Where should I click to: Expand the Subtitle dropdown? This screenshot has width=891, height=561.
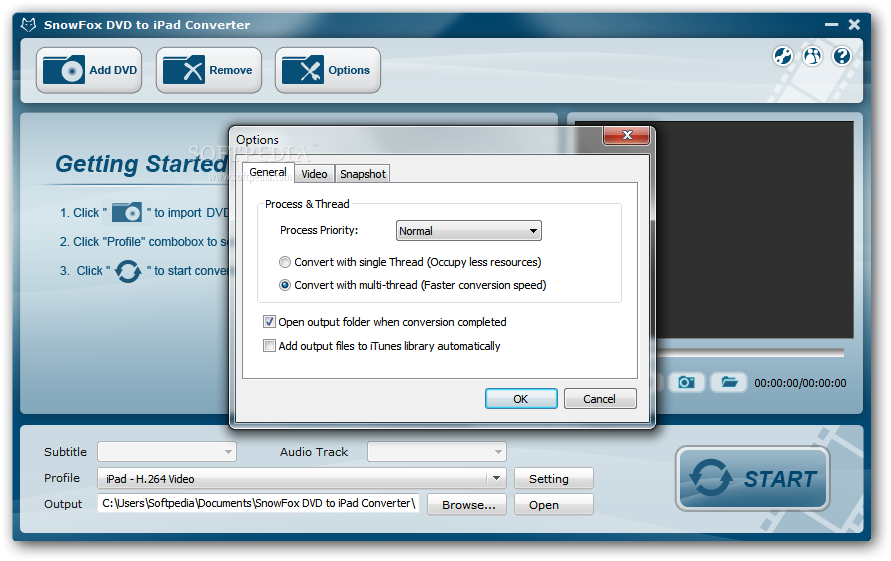(167, 452)
